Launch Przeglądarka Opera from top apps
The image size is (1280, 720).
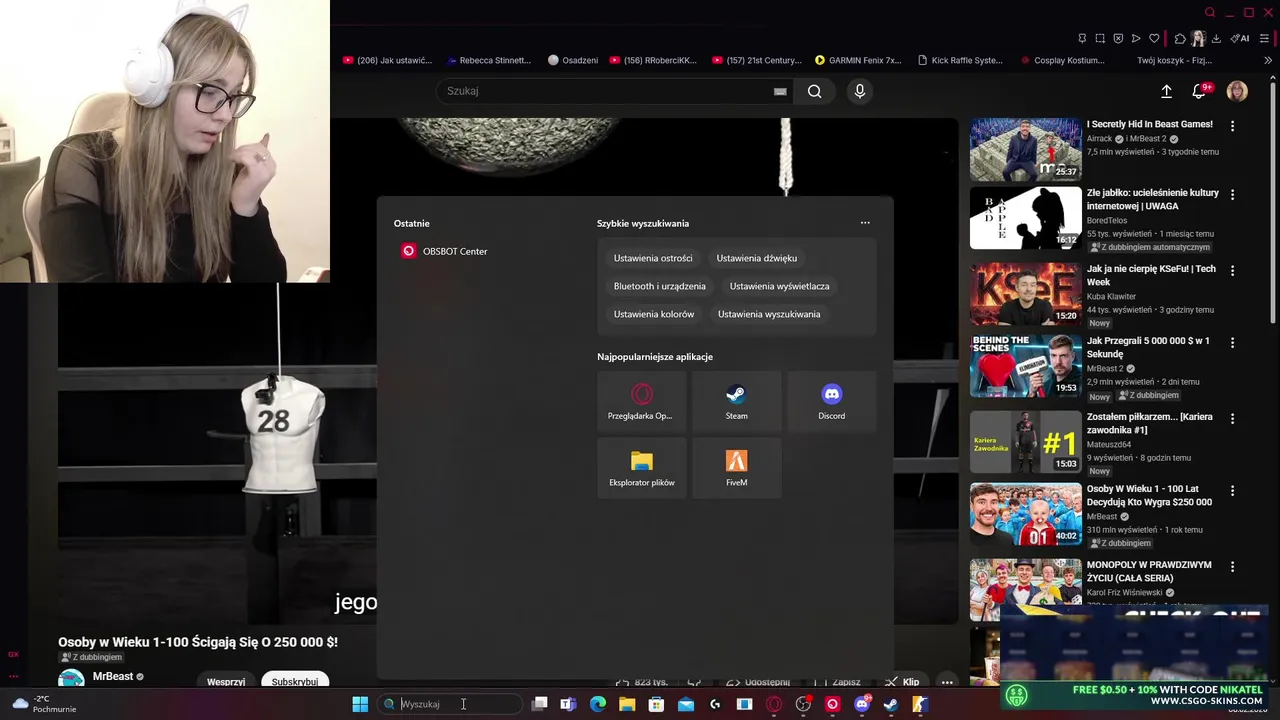(641, 401)
